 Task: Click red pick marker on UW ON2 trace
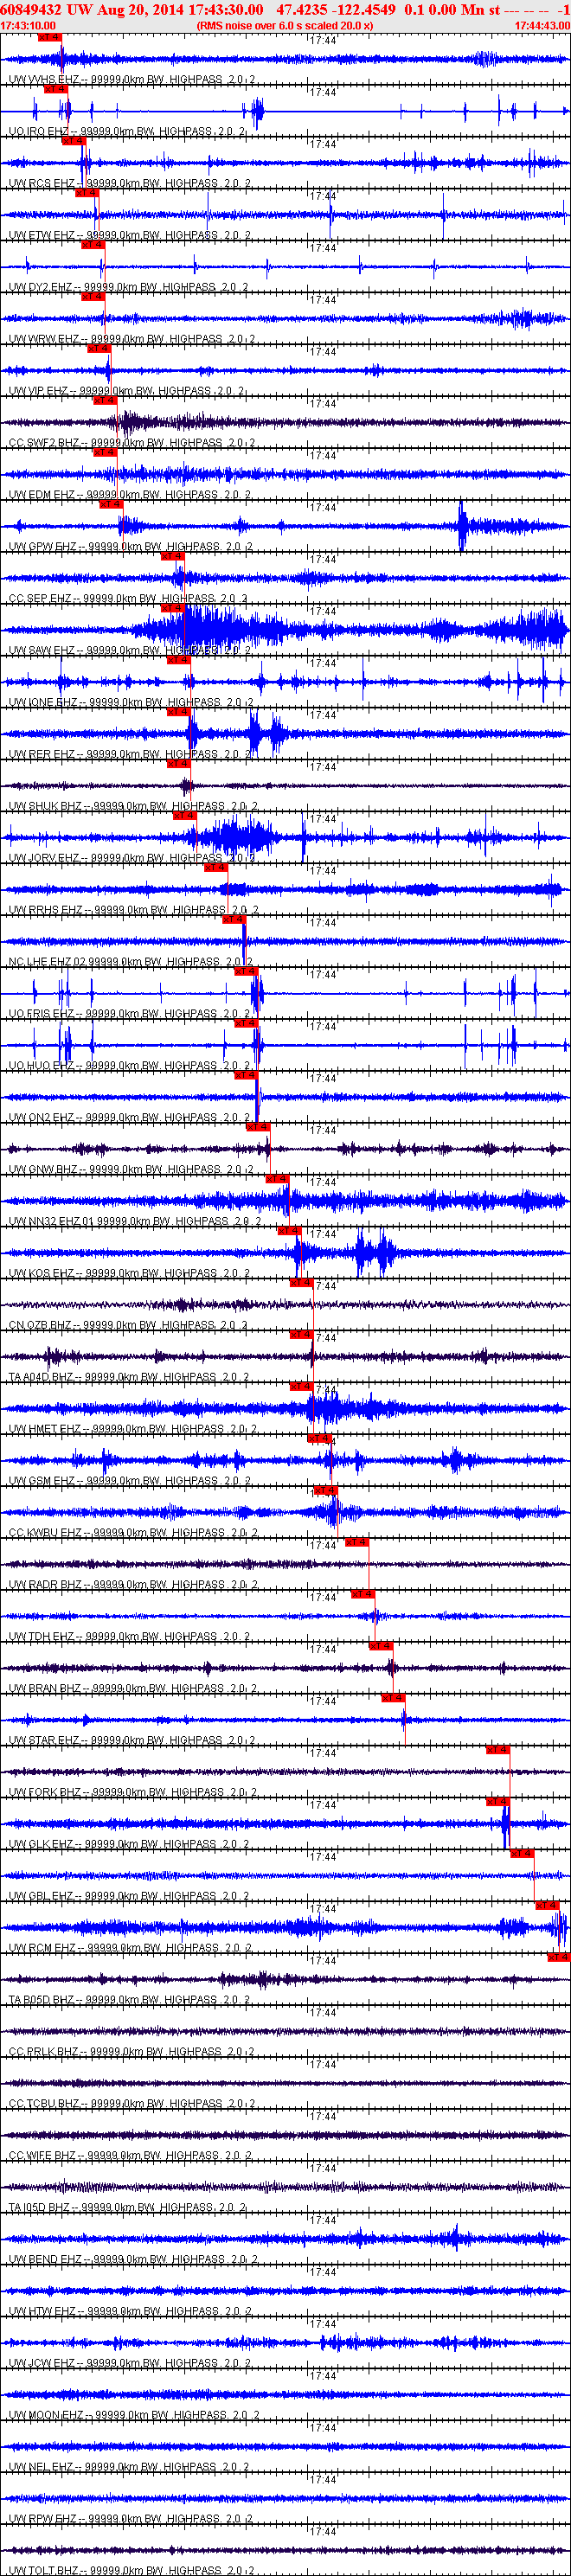coord(246,1077)
